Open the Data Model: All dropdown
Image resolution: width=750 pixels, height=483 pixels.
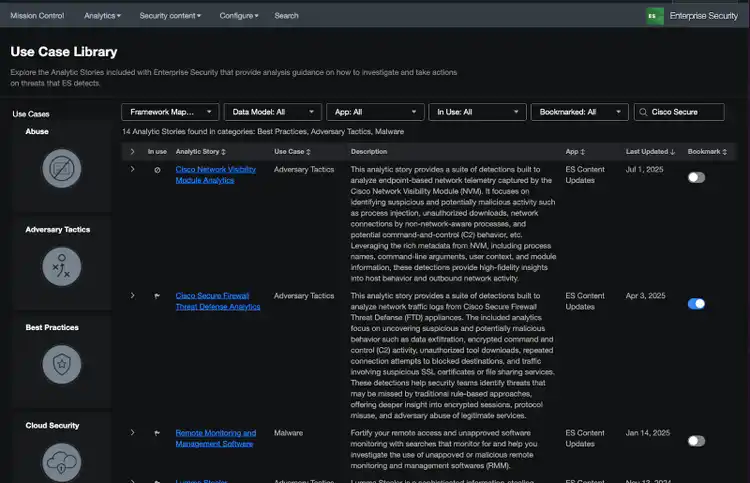pos(273,113)
